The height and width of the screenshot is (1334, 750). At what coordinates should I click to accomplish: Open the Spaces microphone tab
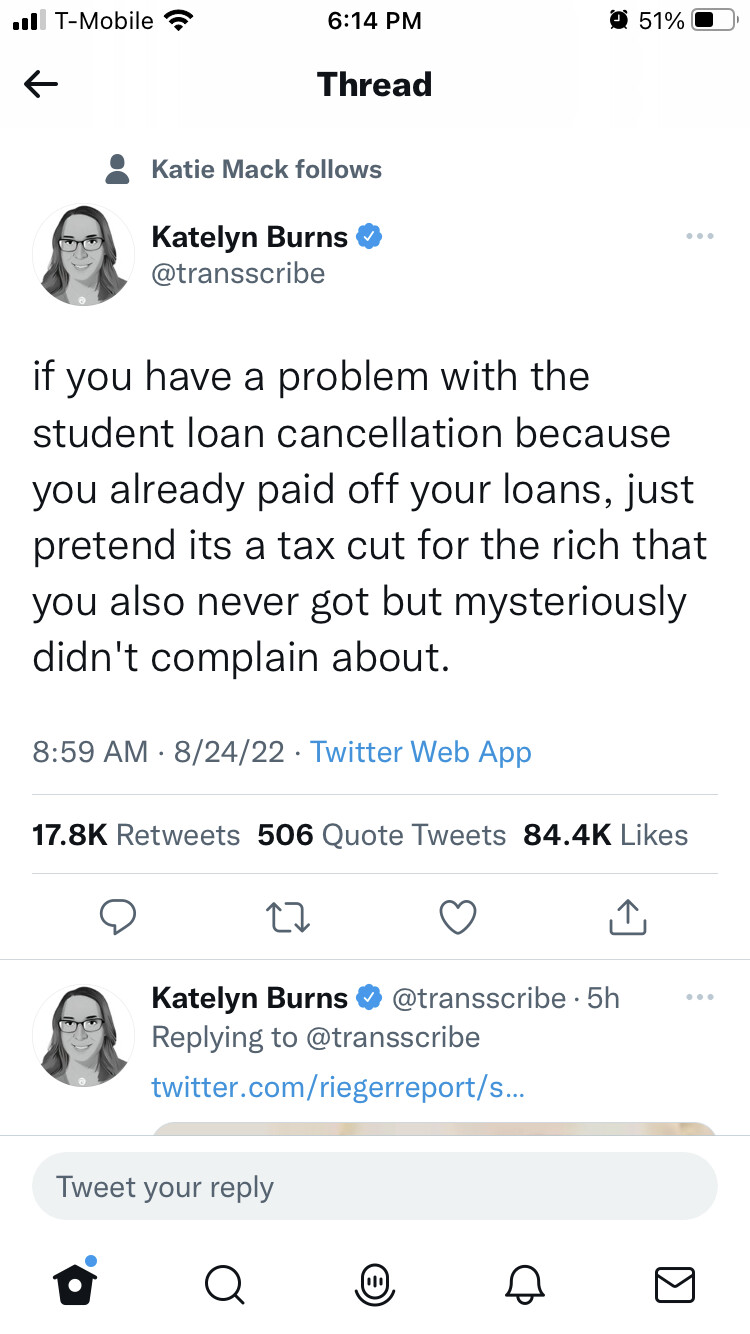[x=375, y=1283]
